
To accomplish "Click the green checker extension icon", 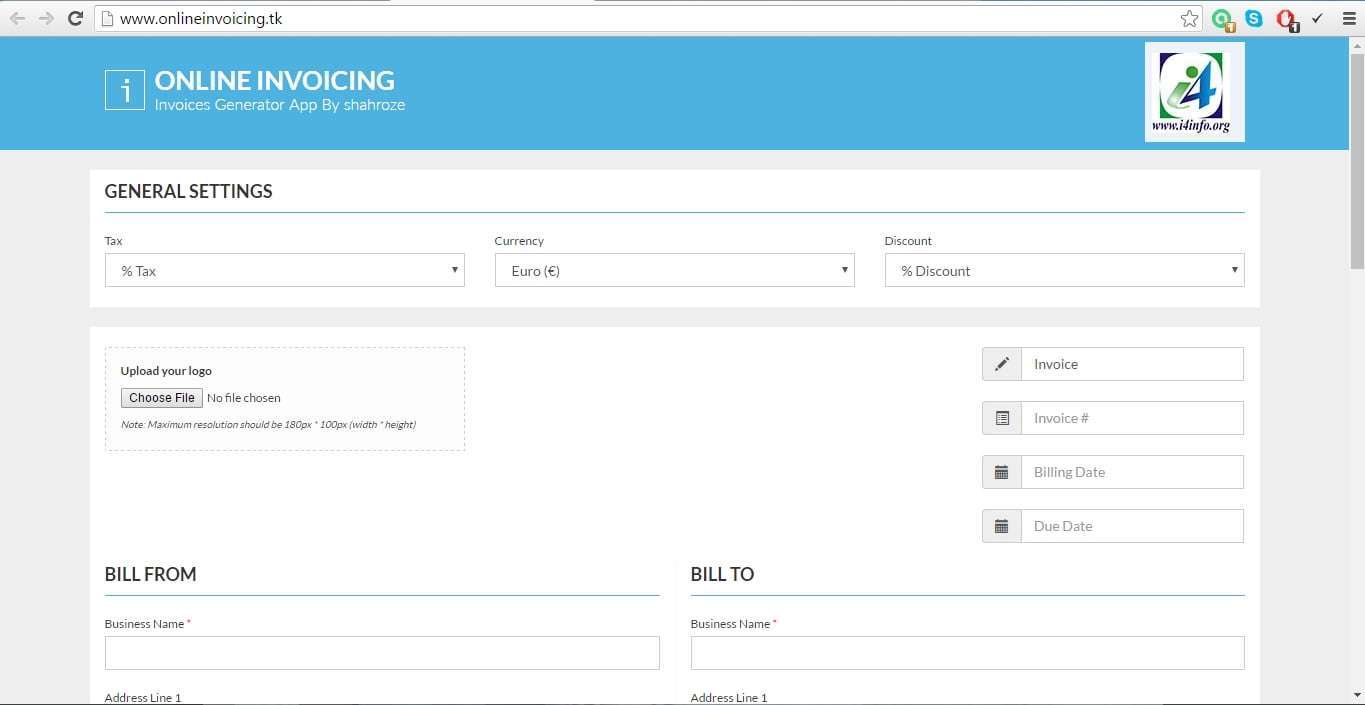I will coord(1222,18).
